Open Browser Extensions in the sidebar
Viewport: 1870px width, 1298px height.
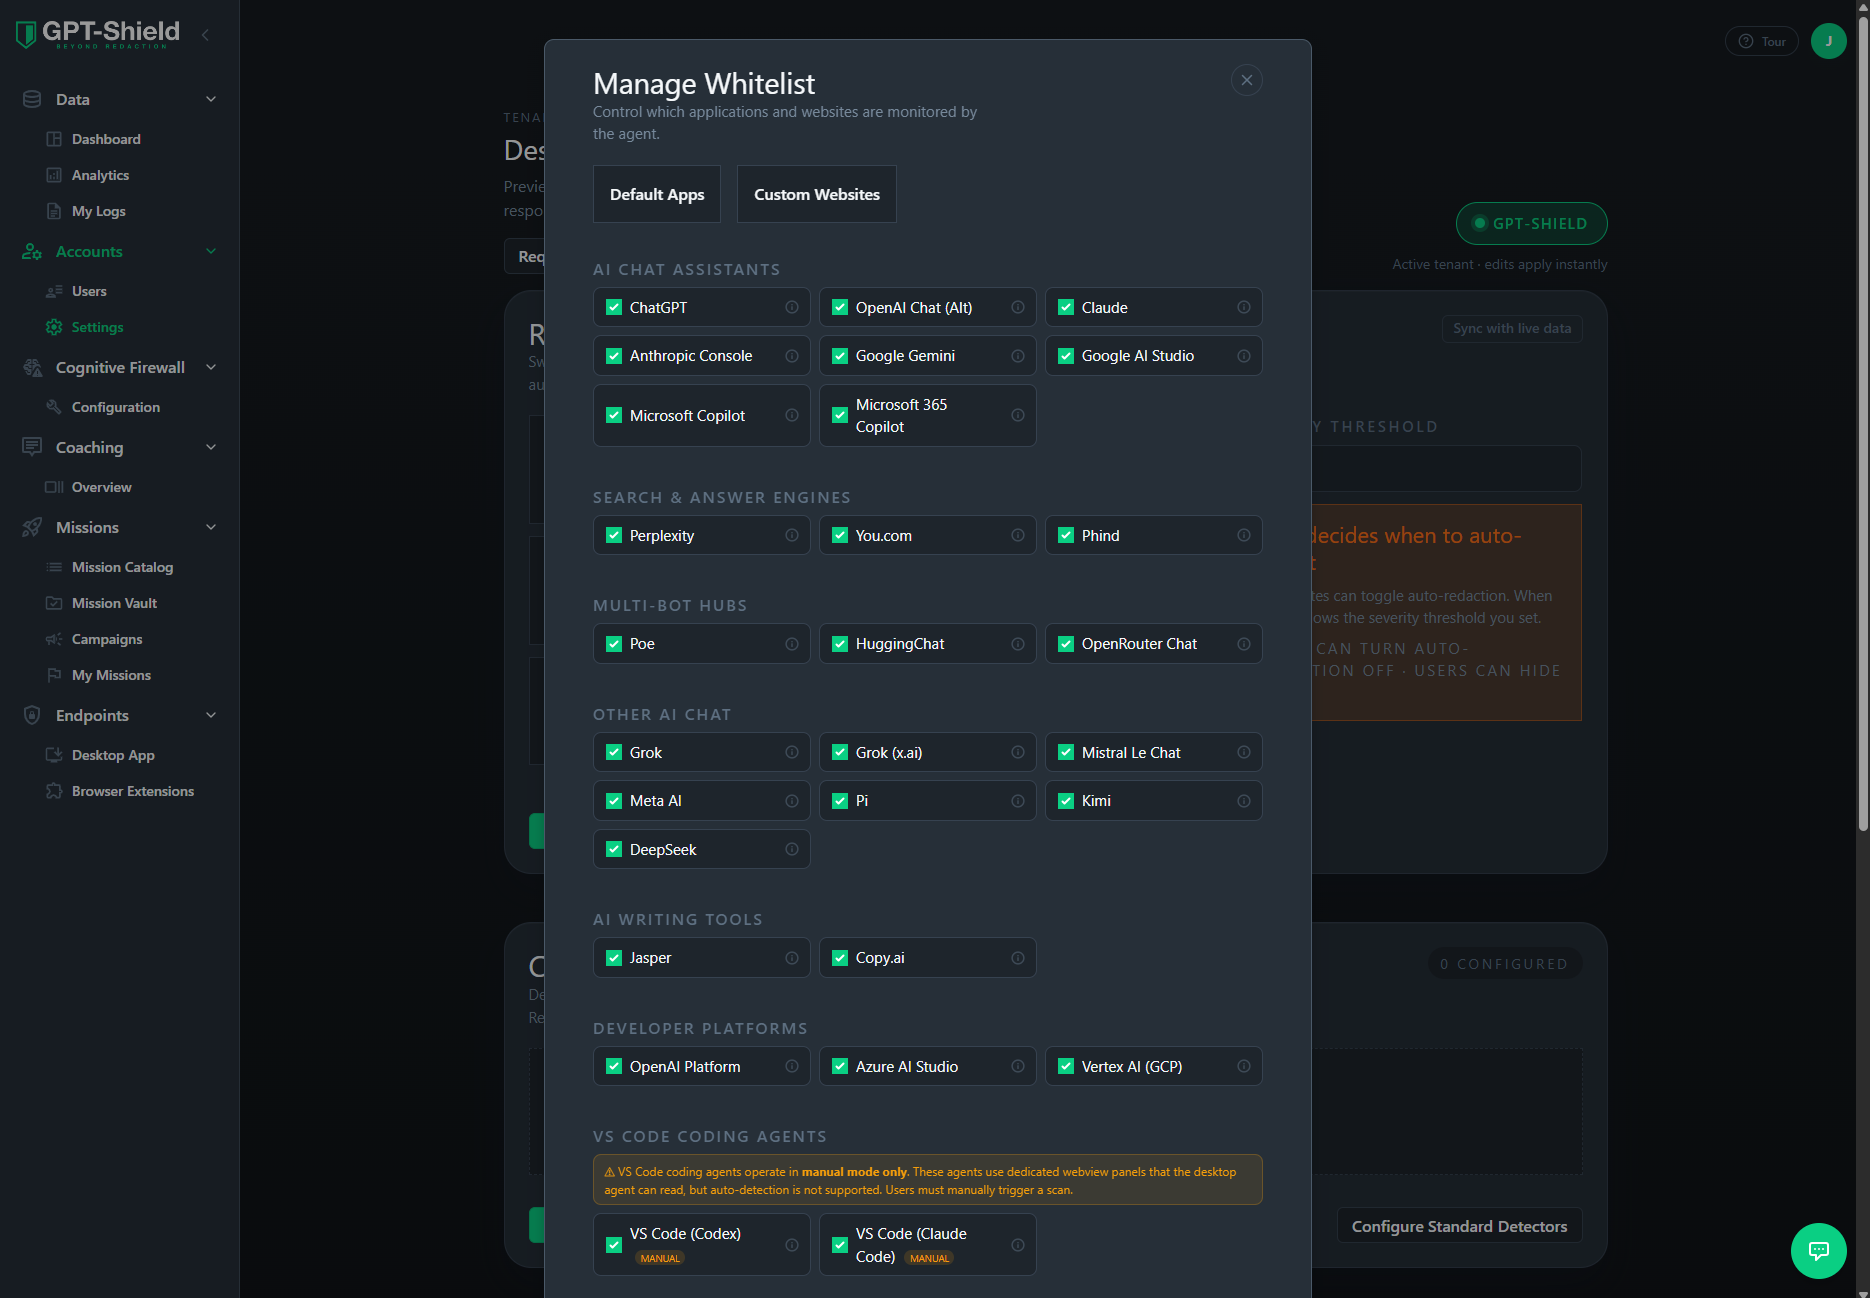coord(133,791)
